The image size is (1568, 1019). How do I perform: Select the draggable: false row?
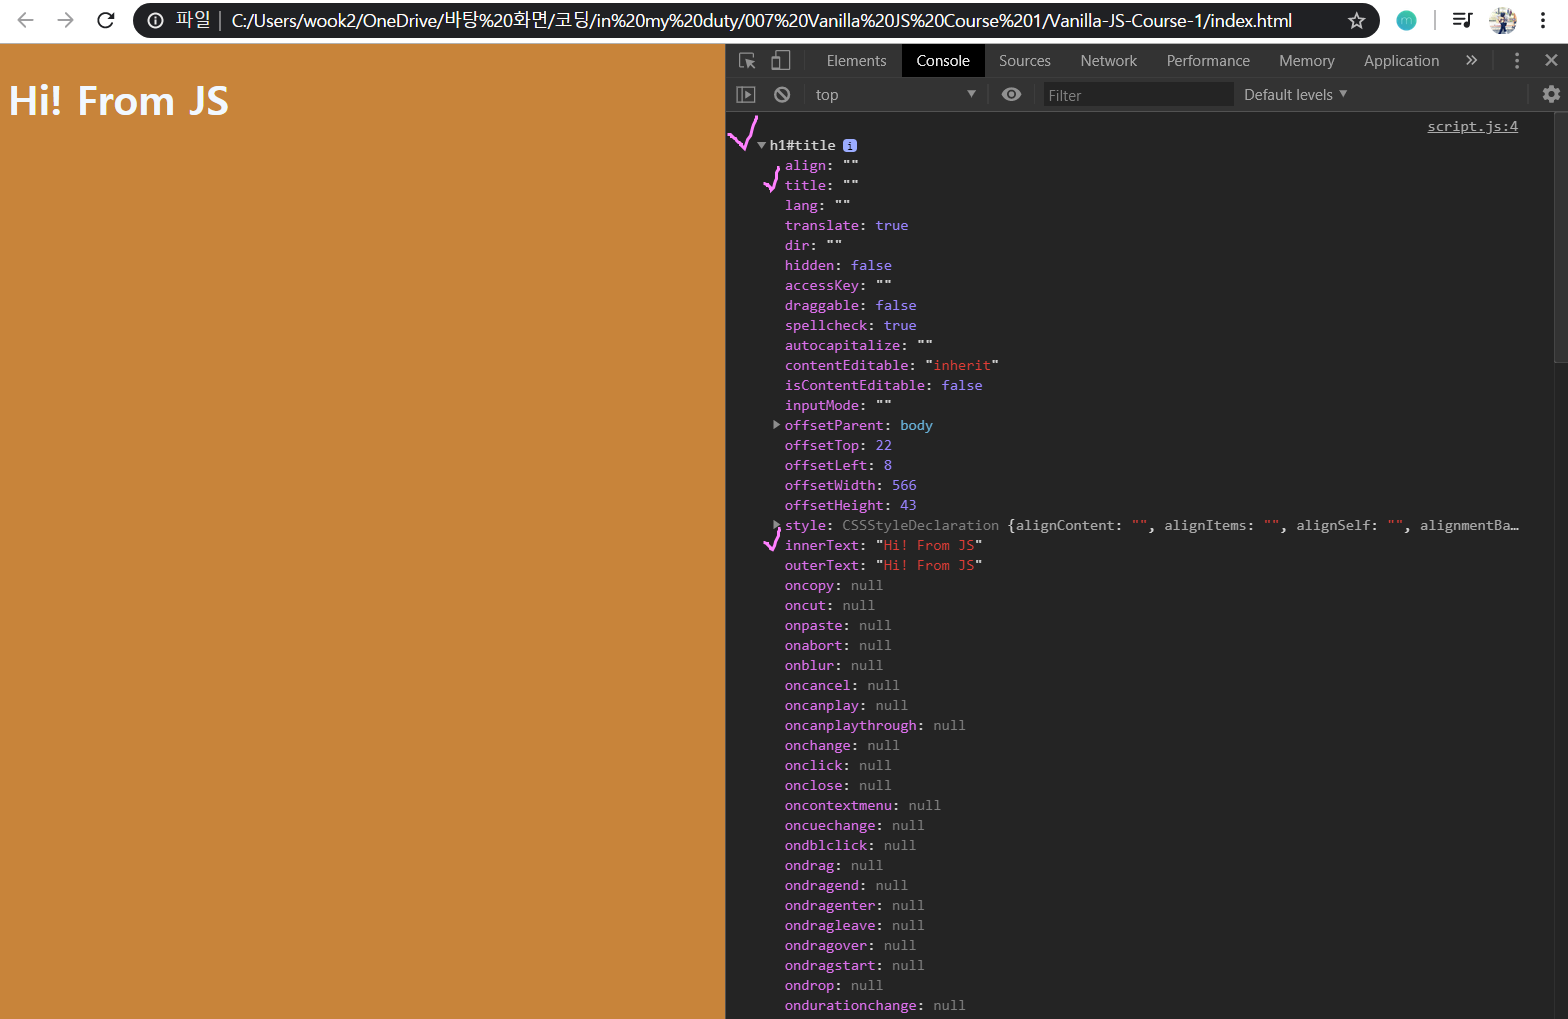[850, 305]
